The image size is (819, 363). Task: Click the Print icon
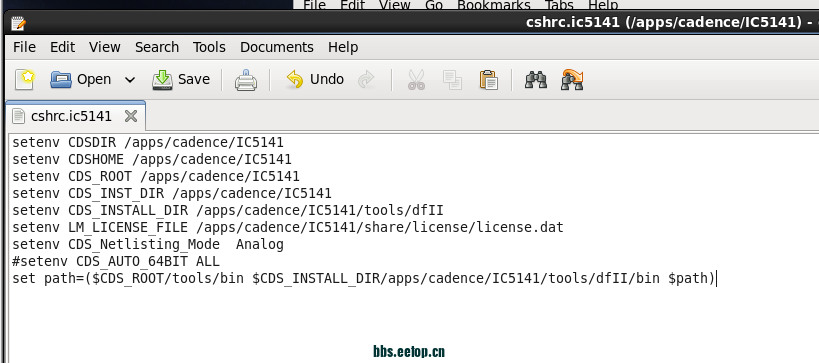click(245, 80)
